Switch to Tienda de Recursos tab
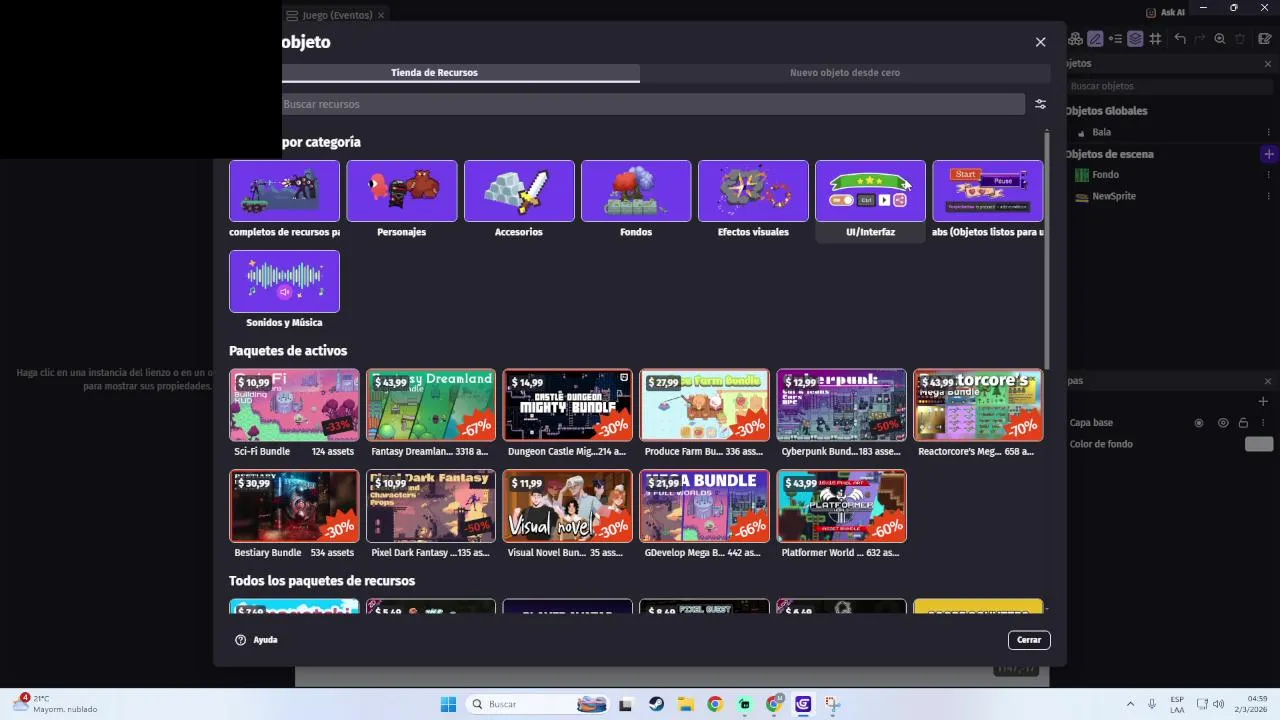 point(434,73)
